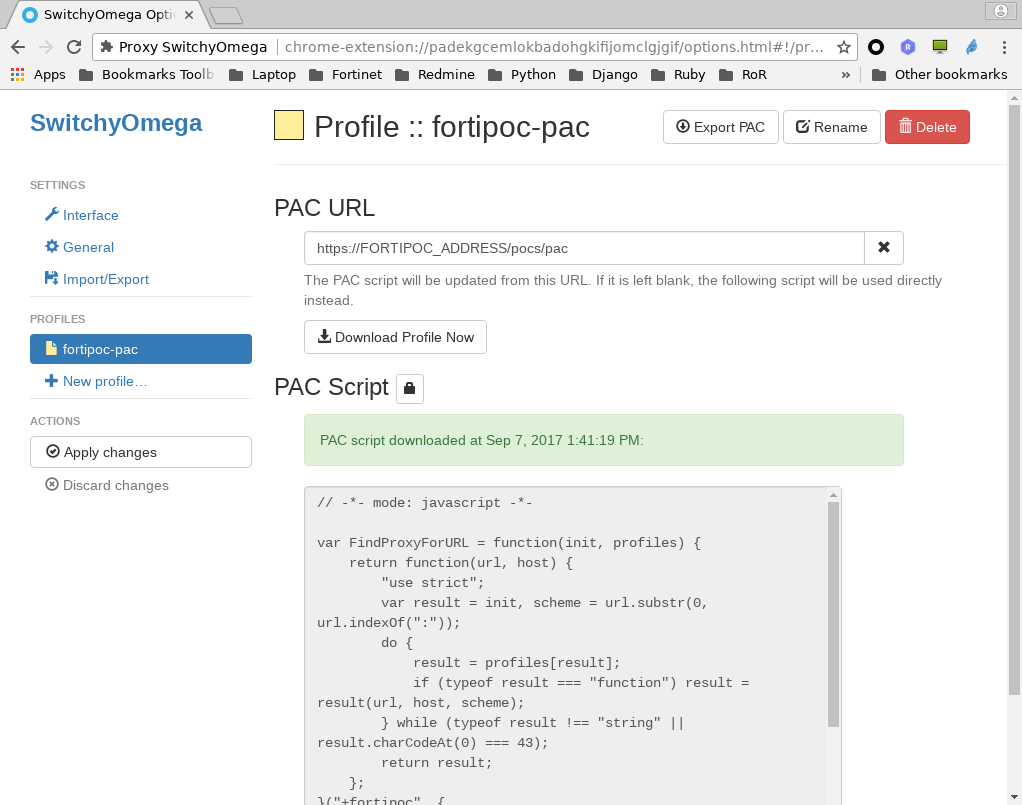Image resolution: width=1022 pixels, height=805 pixels.
Task: Click the page vertical scrollbar
Action: [x=1014, y=400]
